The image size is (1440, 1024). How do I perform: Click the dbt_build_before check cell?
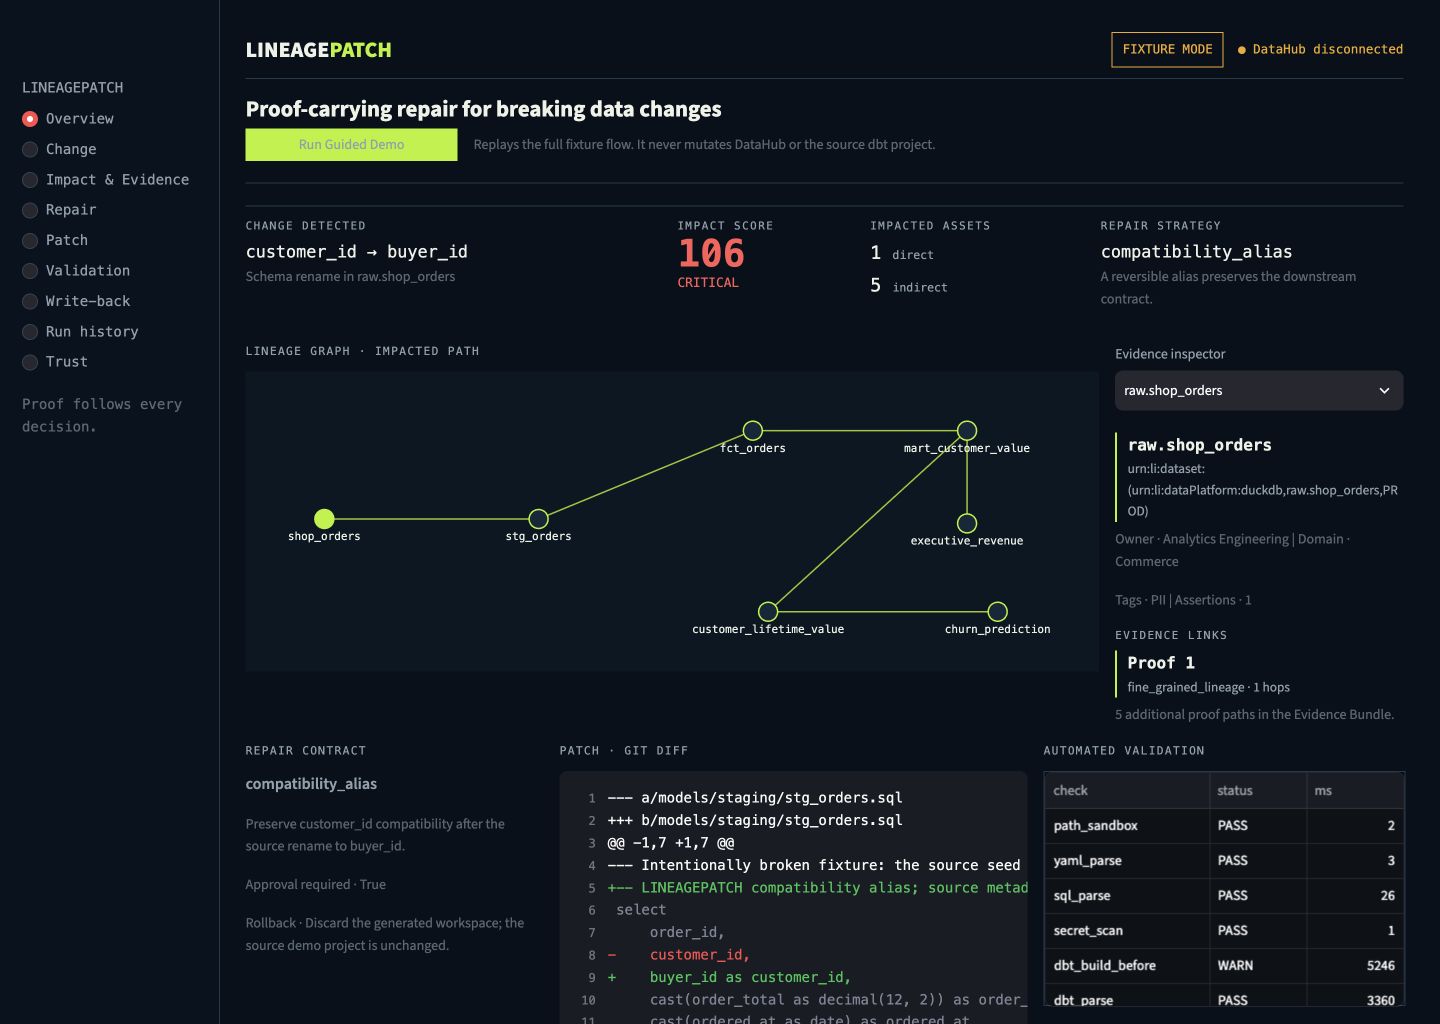pos(1126,965)
